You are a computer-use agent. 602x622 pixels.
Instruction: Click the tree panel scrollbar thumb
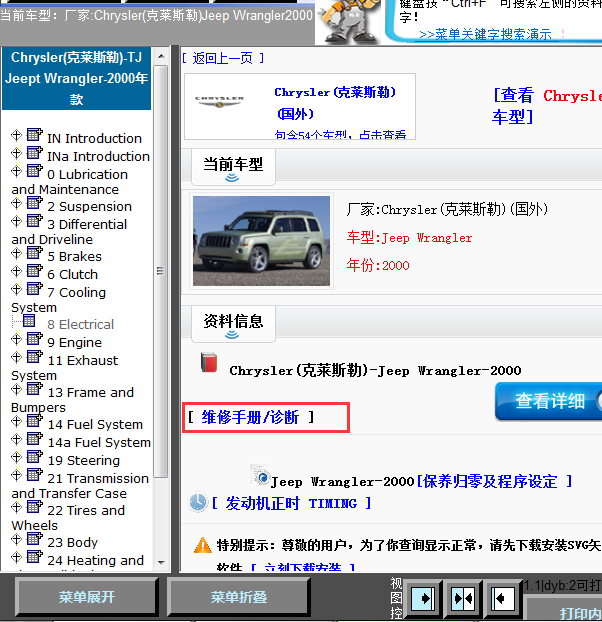(x=161, y=271)
